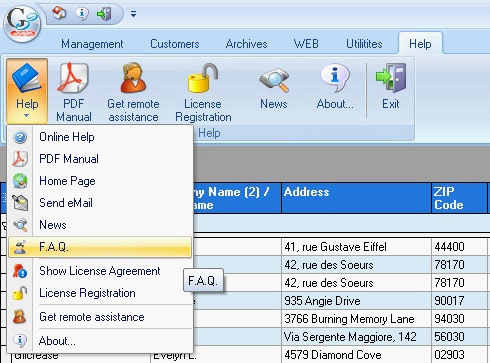Image resolution: width=490 pixels, height=363 pixels.
Task: Choose Get remote assistance in dropdown menu
Action: pos(100,317)
